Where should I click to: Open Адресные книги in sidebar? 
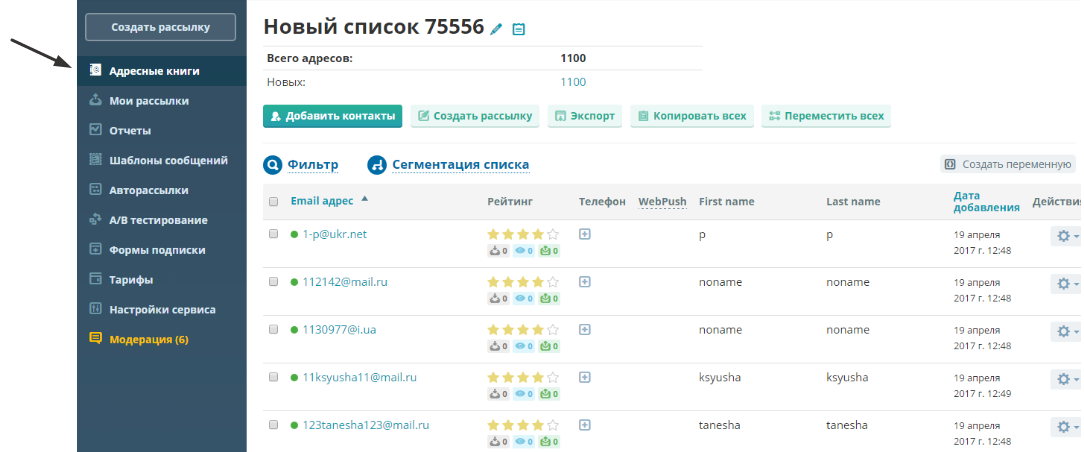[162, 70]
